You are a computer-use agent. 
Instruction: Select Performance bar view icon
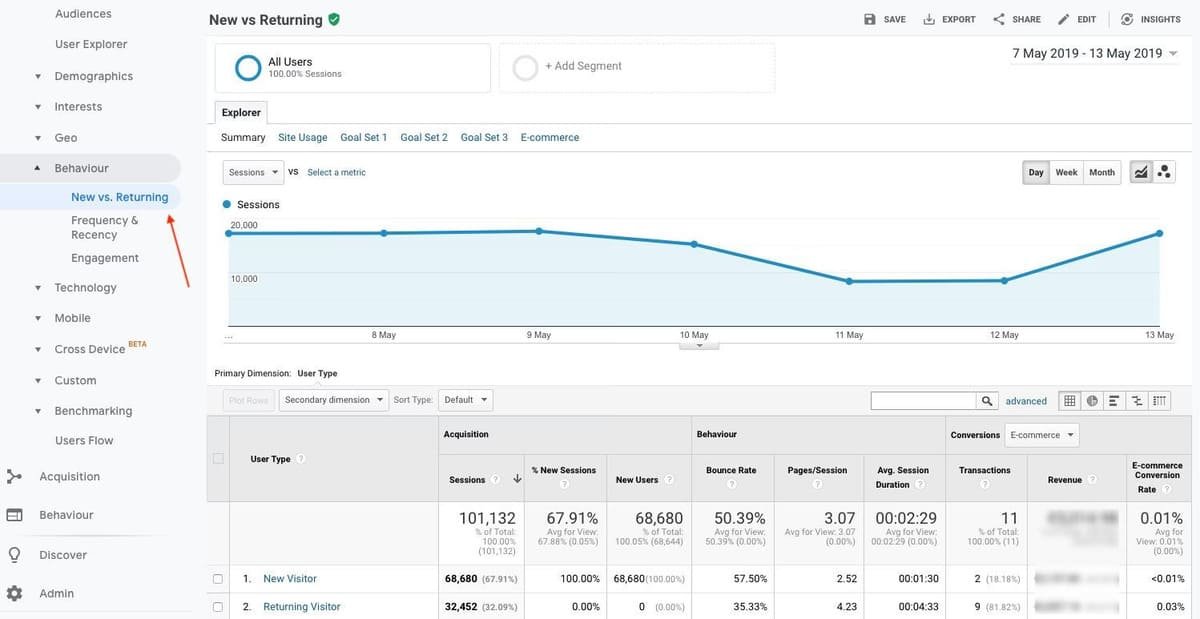coord(1114,401)
